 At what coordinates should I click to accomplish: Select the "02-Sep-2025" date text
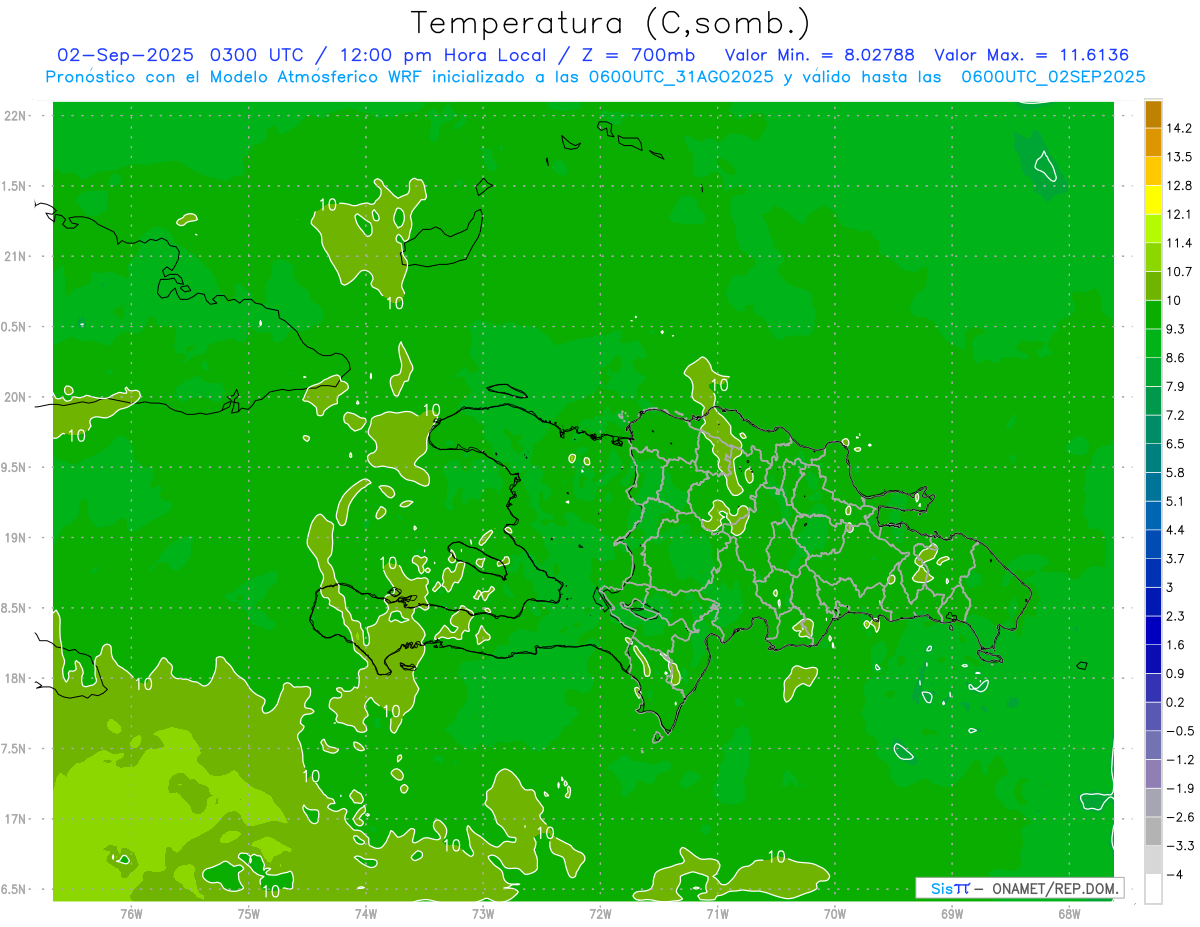[125, 55]
